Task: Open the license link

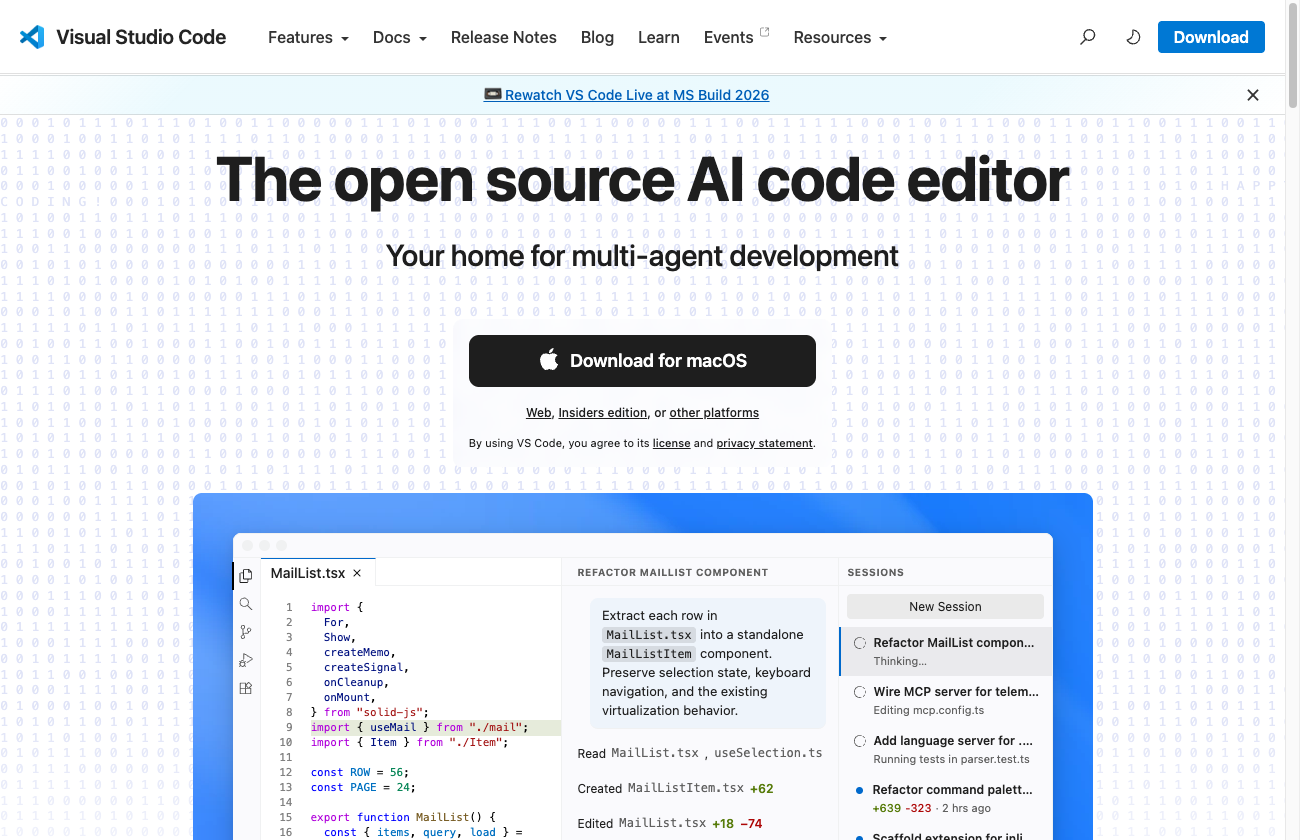Action: click(x=671, y=443)
